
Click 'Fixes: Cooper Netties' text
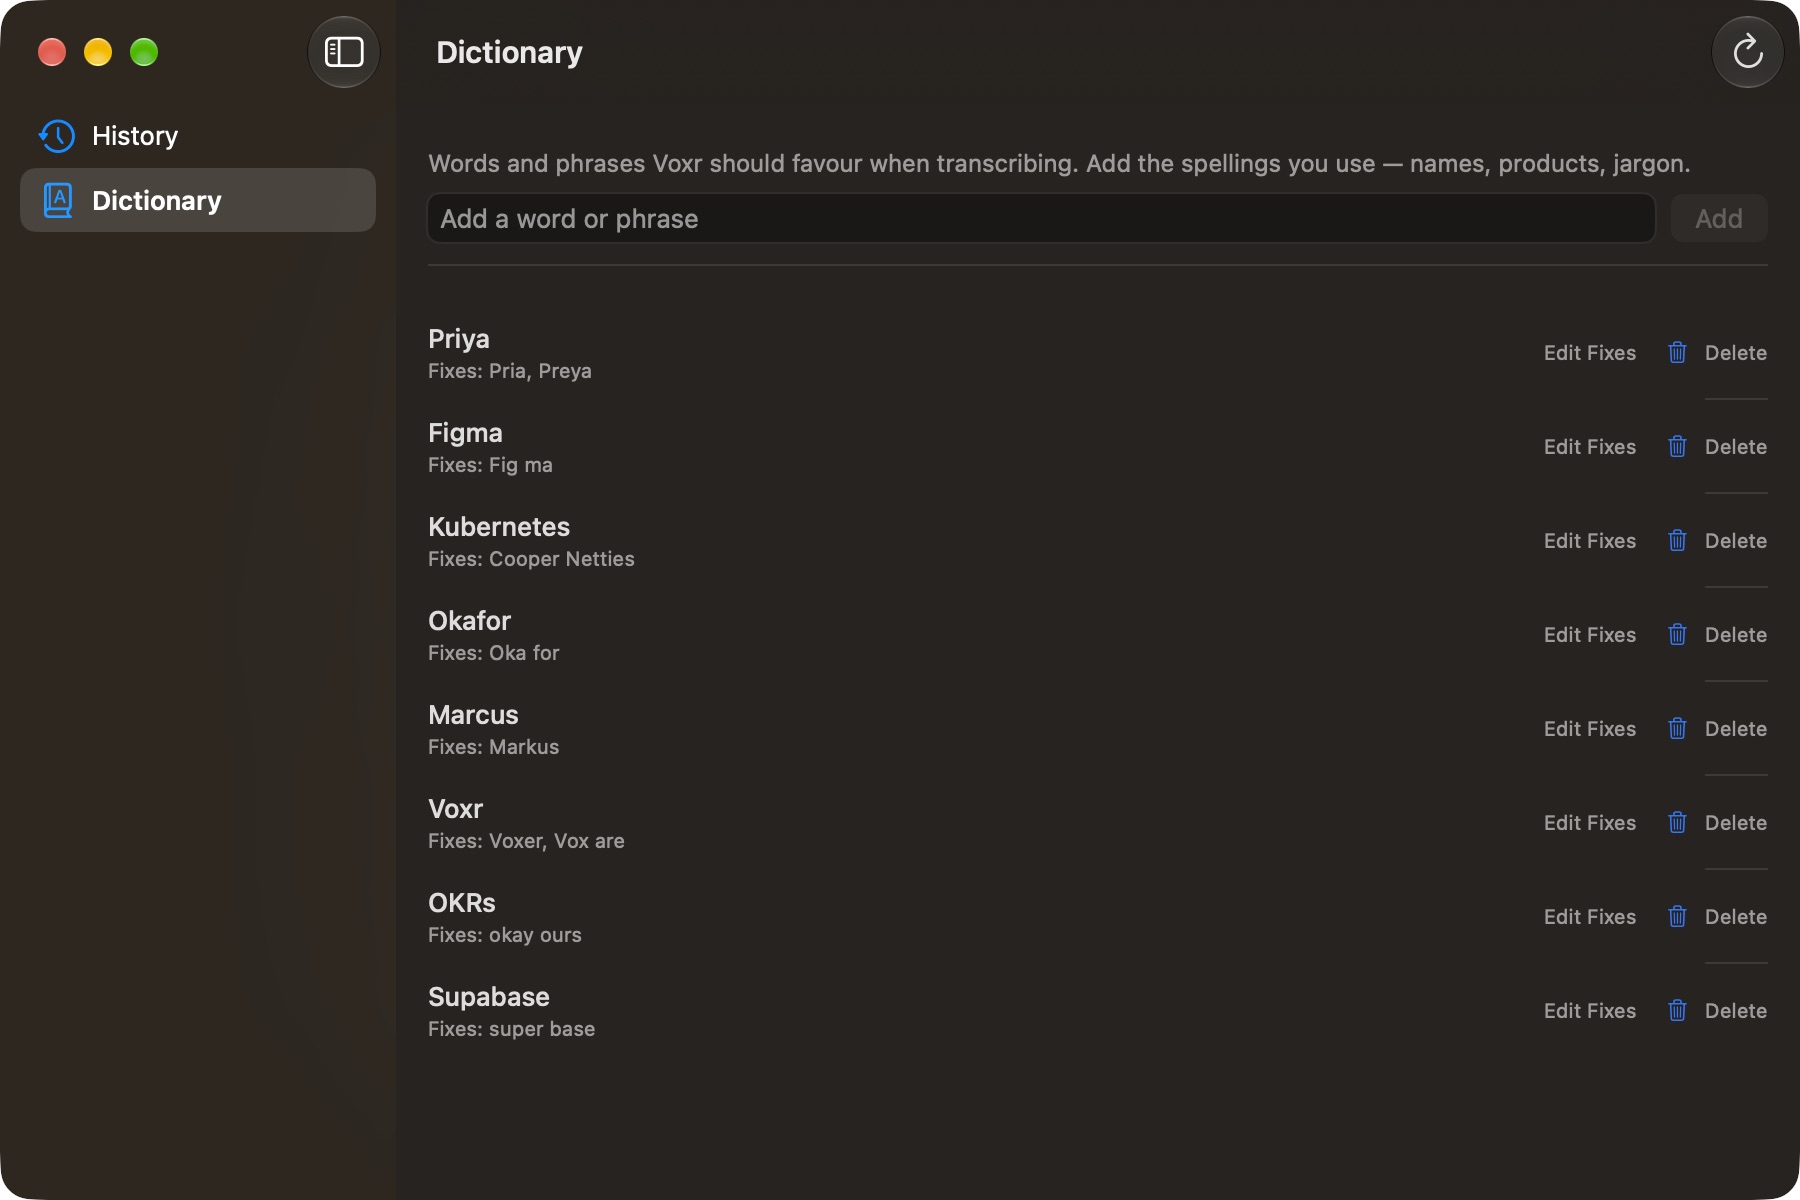(x=531, y=559)
